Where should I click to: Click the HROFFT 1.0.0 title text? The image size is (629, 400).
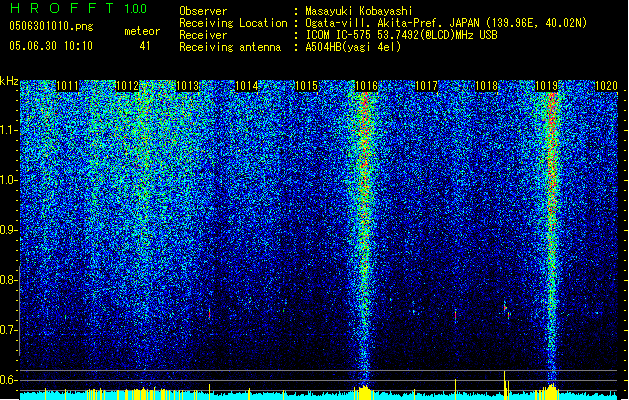click(79, 8)
